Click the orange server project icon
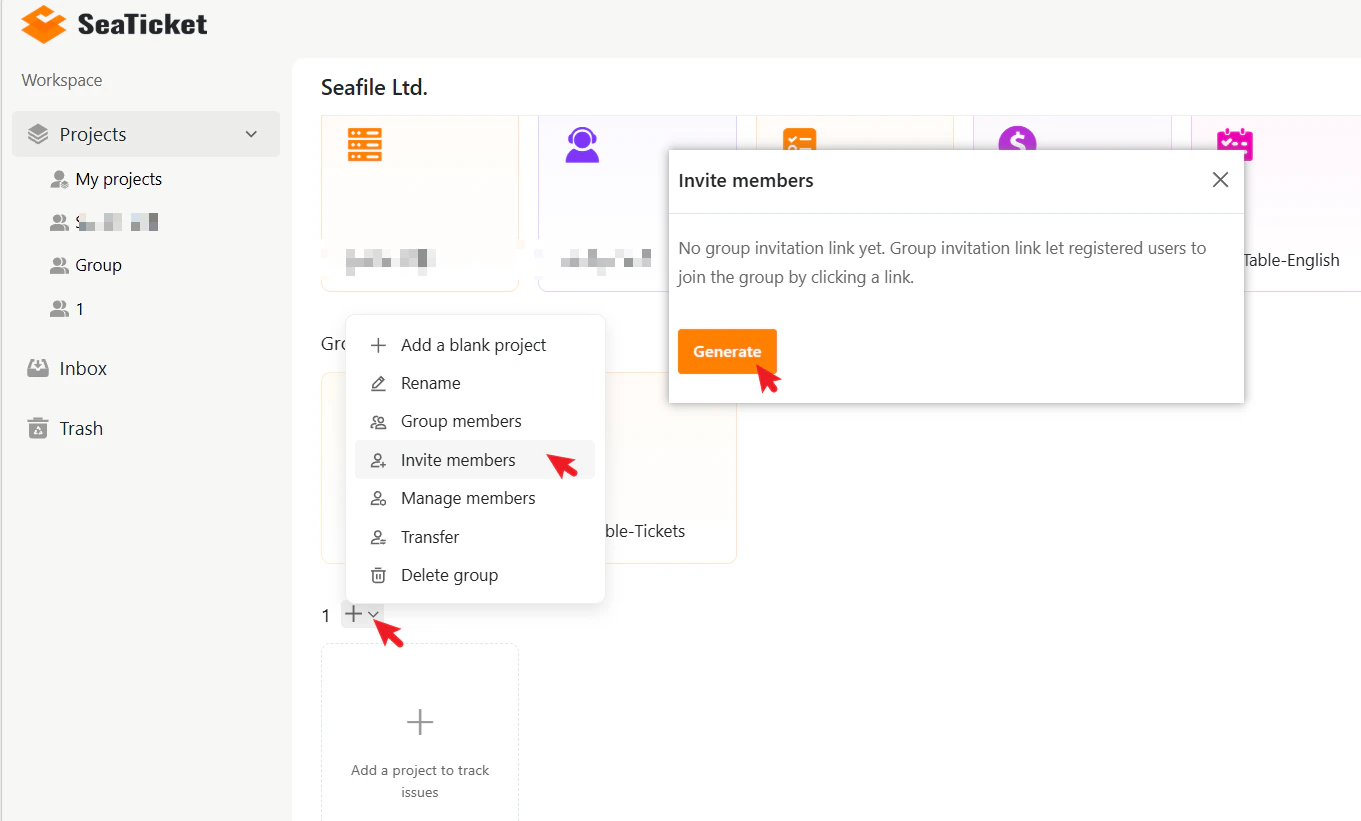Viewport: 1361px width, 821px height. tap(365, 144)
